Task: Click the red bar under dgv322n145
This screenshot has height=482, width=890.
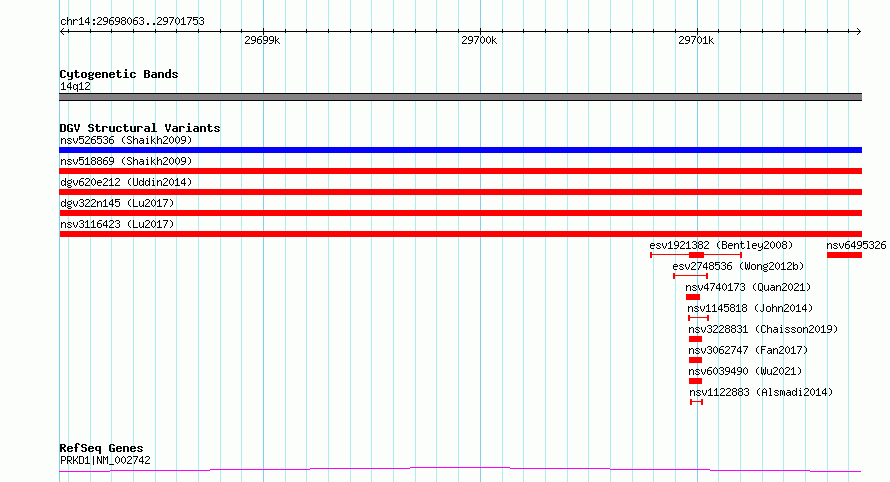Action: (460, 213)
